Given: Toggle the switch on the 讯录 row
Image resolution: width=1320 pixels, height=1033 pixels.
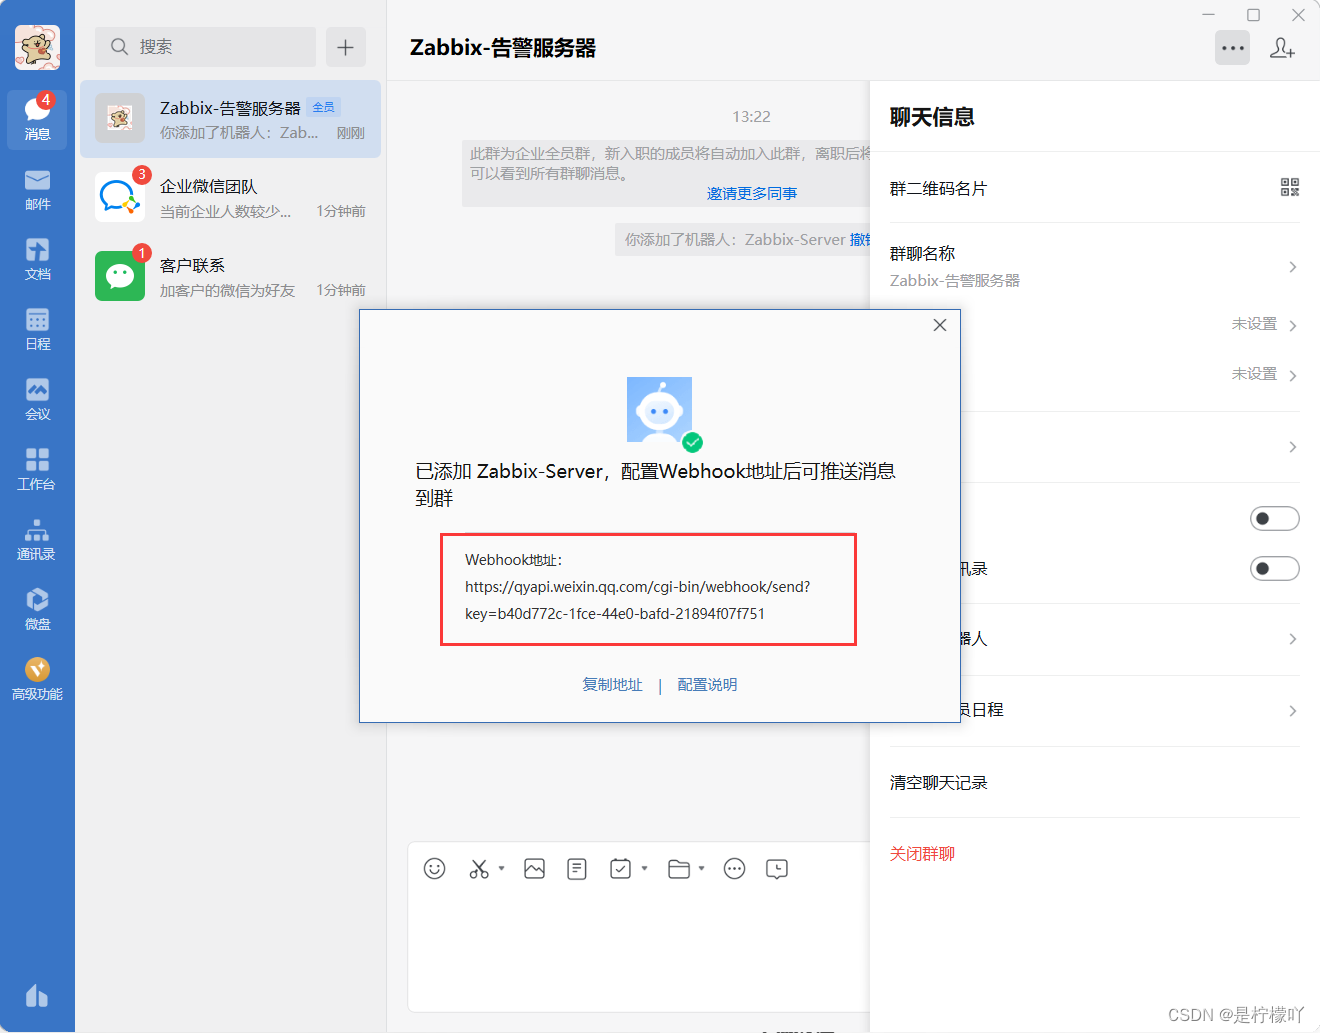Looking at the screenshot, I should 1275,568.
